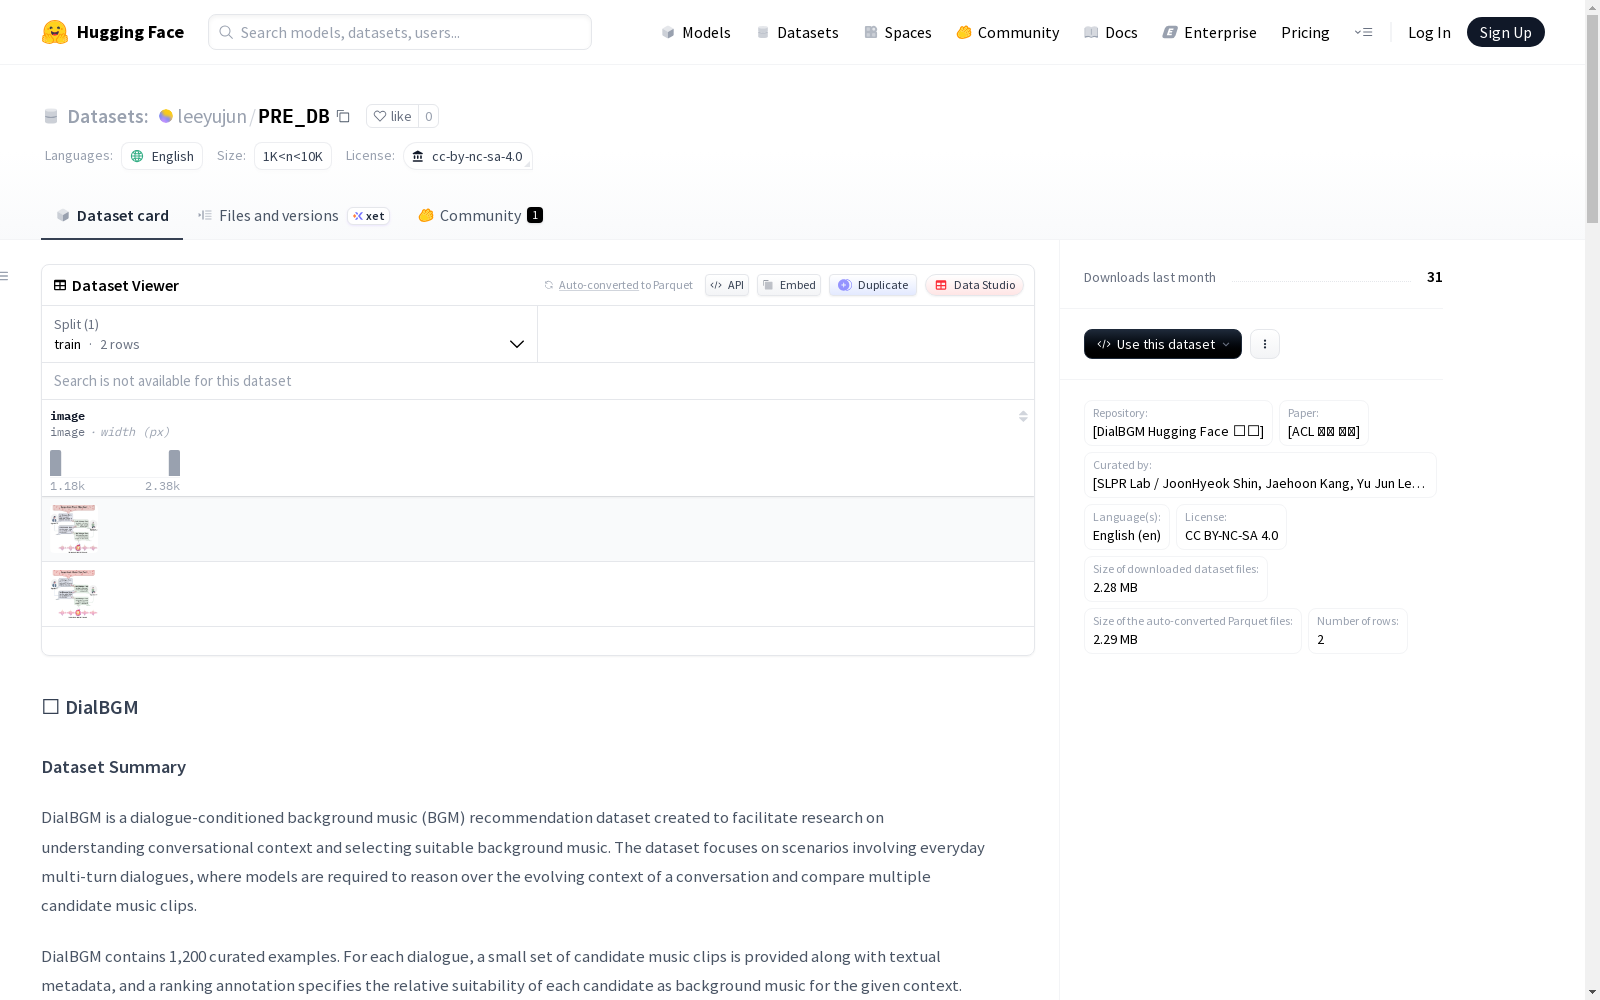Open Spaces in the top navigation

point(898,32)
